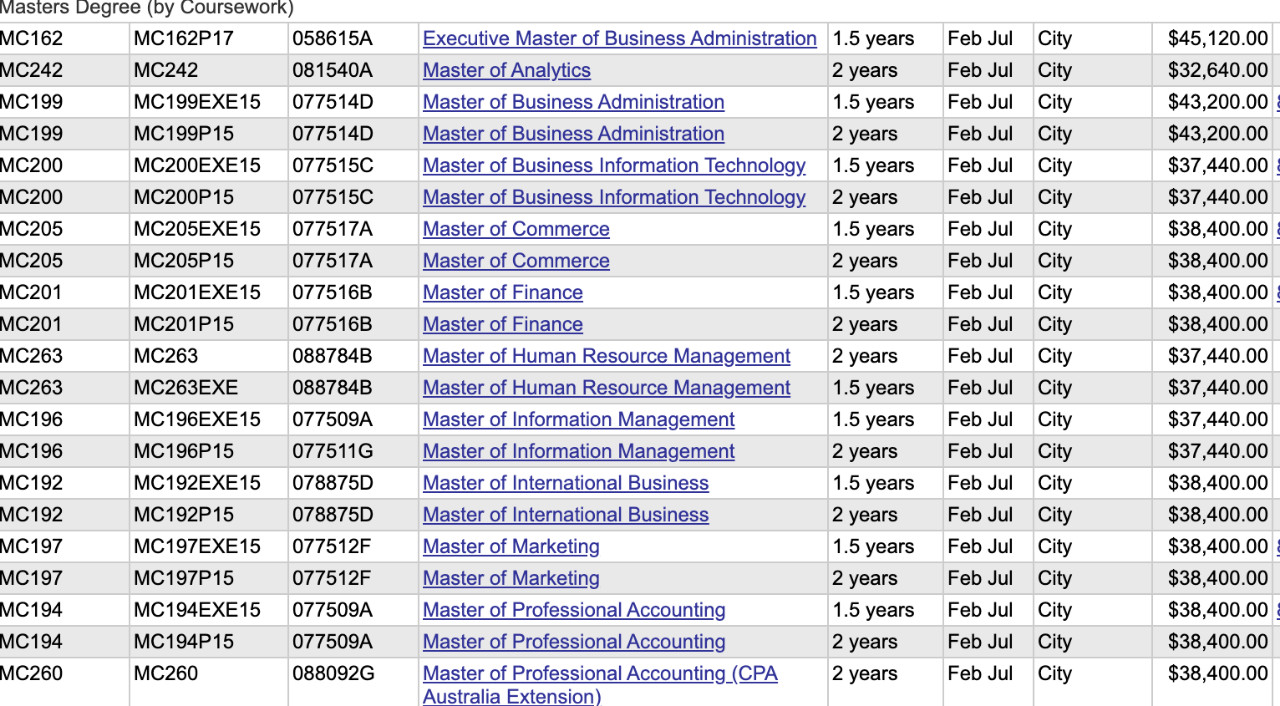This screenshot has width=1280, height=706.
Task: Open Master of Business Information Technology MC200EXE15 link
Action: coord(614,165)
